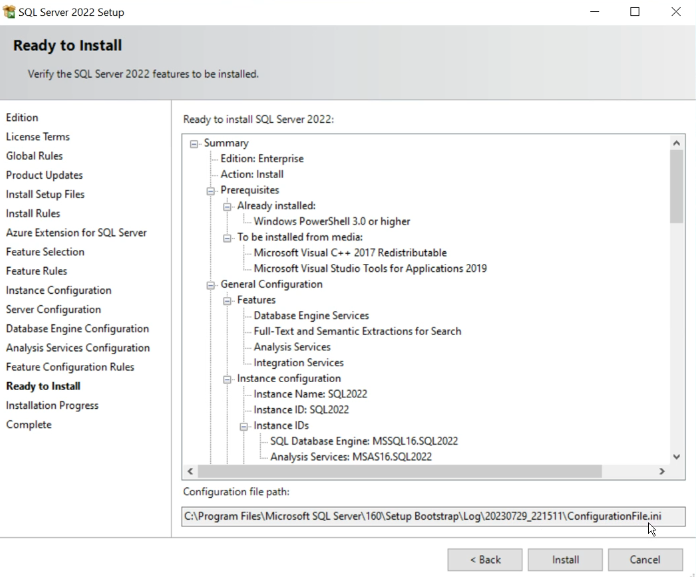696x577 pixels.
Task: Select Feature Configuration Rules step
Action: [70, 367]
